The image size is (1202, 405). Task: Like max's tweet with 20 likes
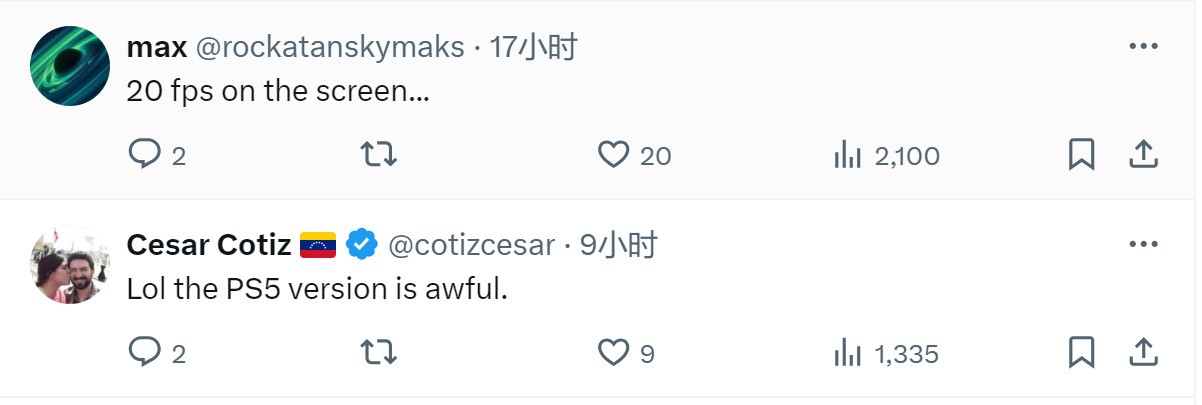(613, 154)
